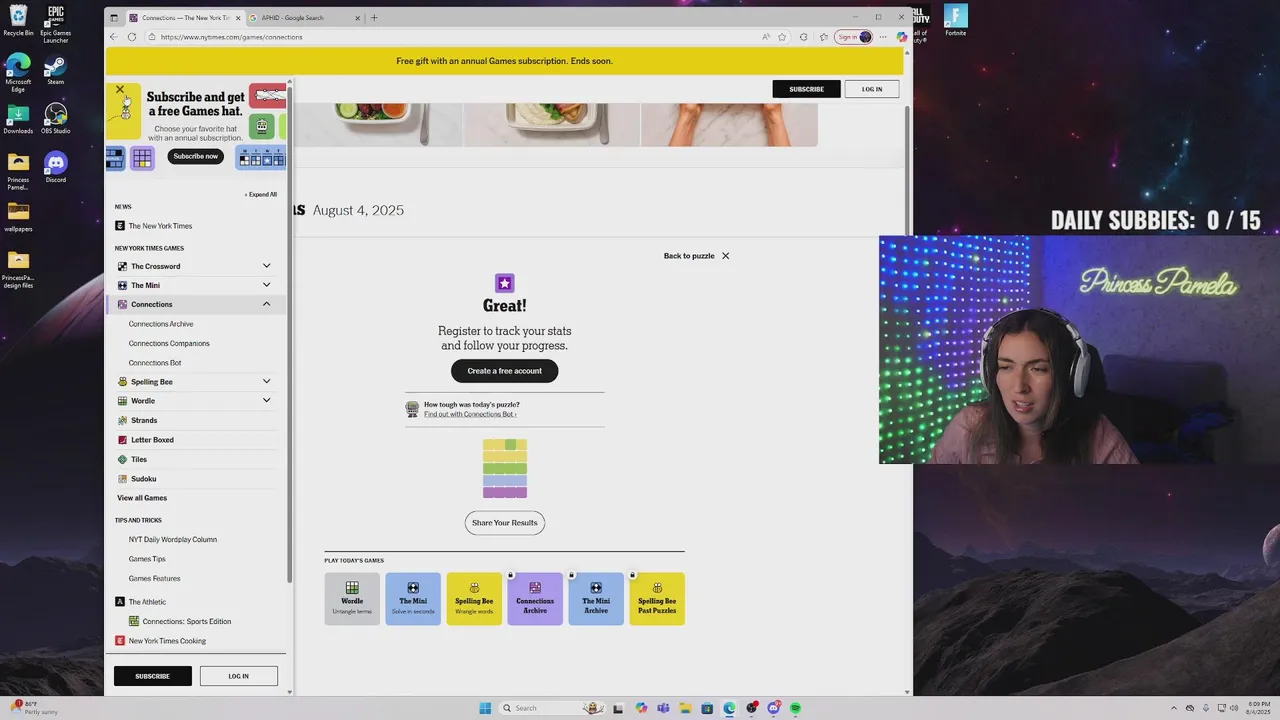This screenshot has height=720, width=1280.
Task: Click the New York Times Cooking icon
Action: (120, 641)
